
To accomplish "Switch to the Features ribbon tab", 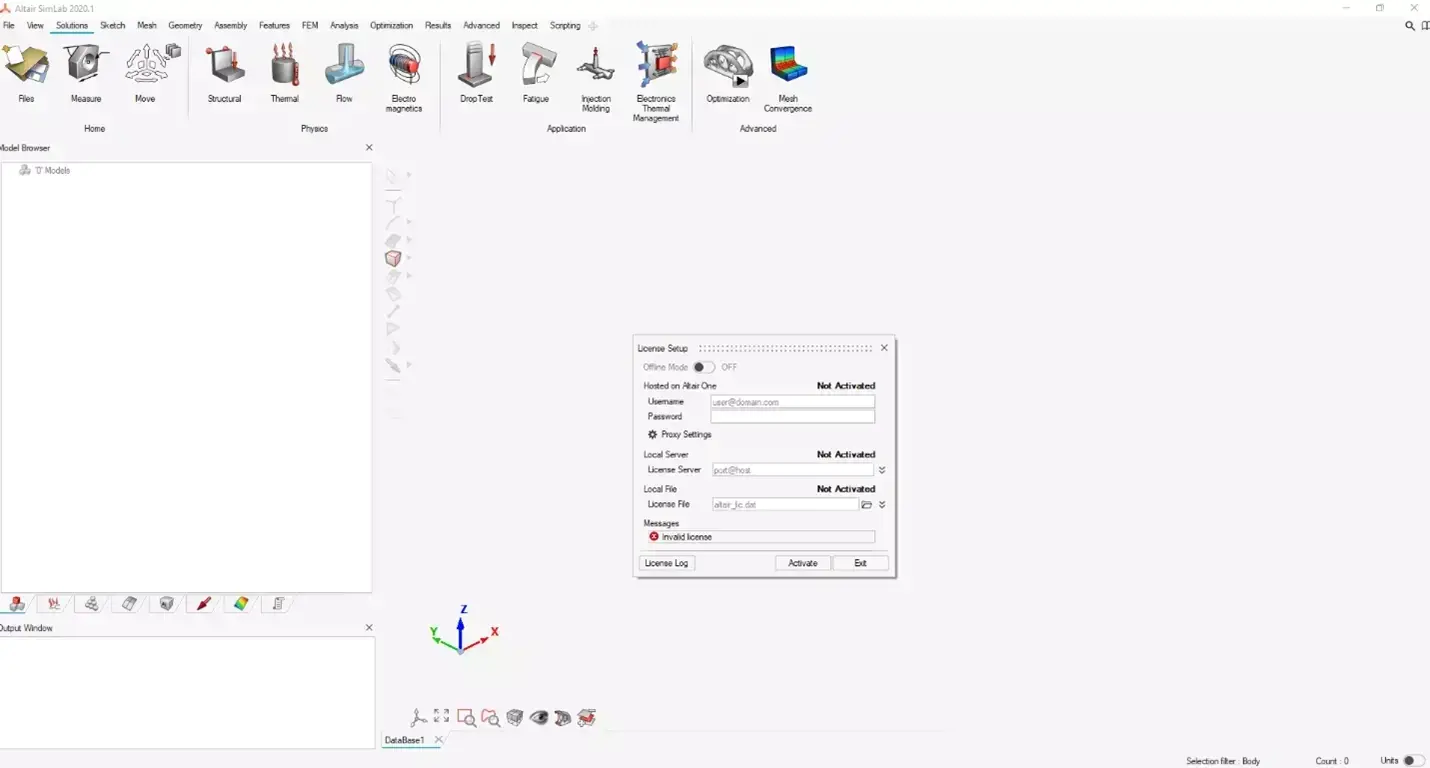I will (274, 26).
